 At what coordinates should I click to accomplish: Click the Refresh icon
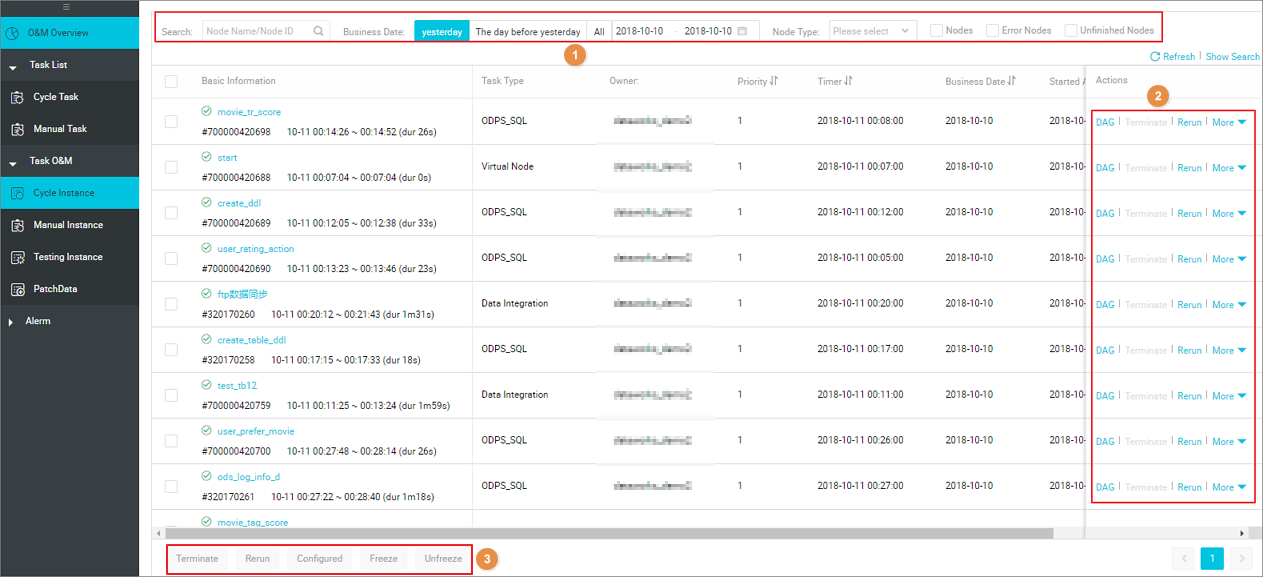pos(1156,57)
